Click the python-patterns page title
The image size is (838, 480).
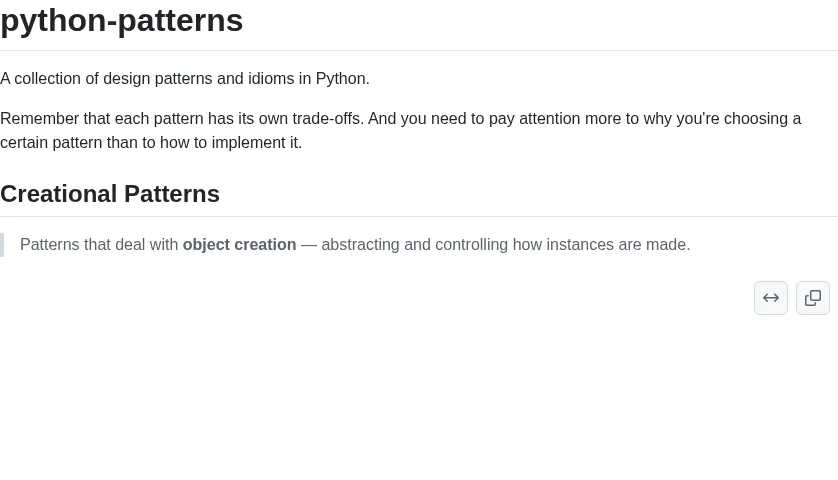(x=121, y=20)
